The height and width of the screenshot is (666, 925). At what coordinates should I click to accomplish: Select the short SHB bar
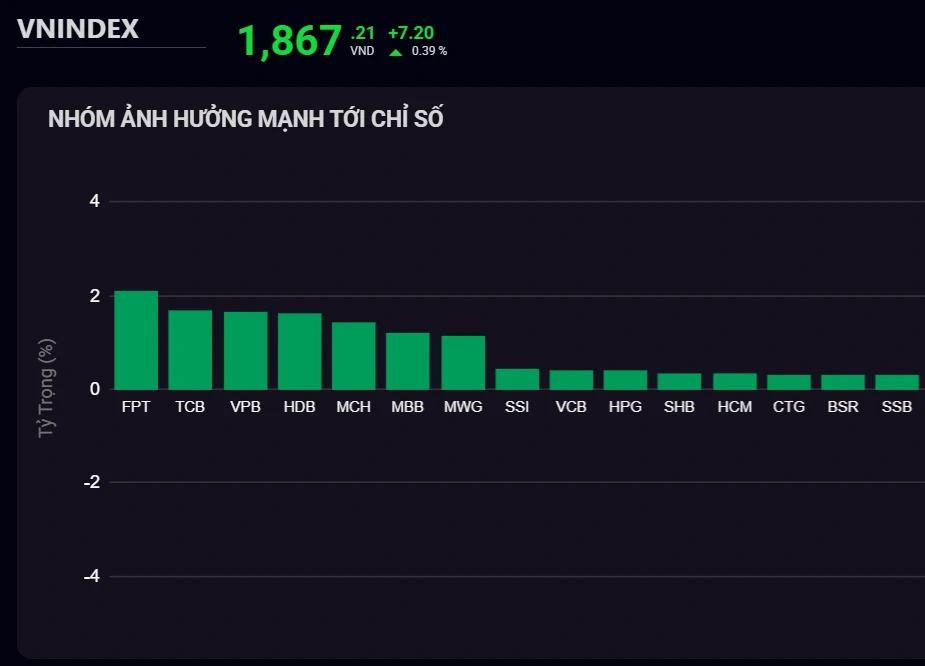[x=680, y=381]
